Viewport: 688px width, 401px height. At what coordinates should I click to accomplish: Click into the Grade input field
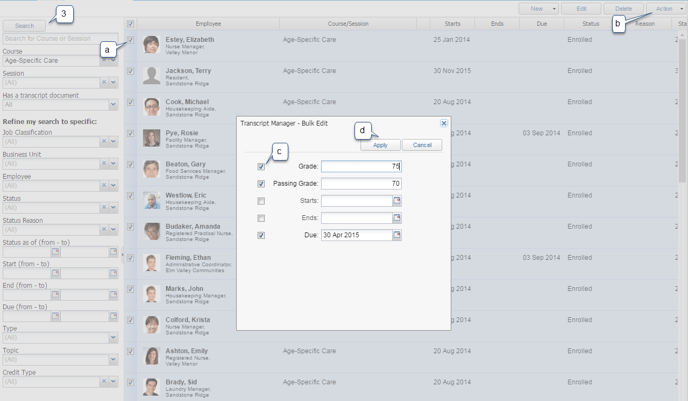point(361,166)
